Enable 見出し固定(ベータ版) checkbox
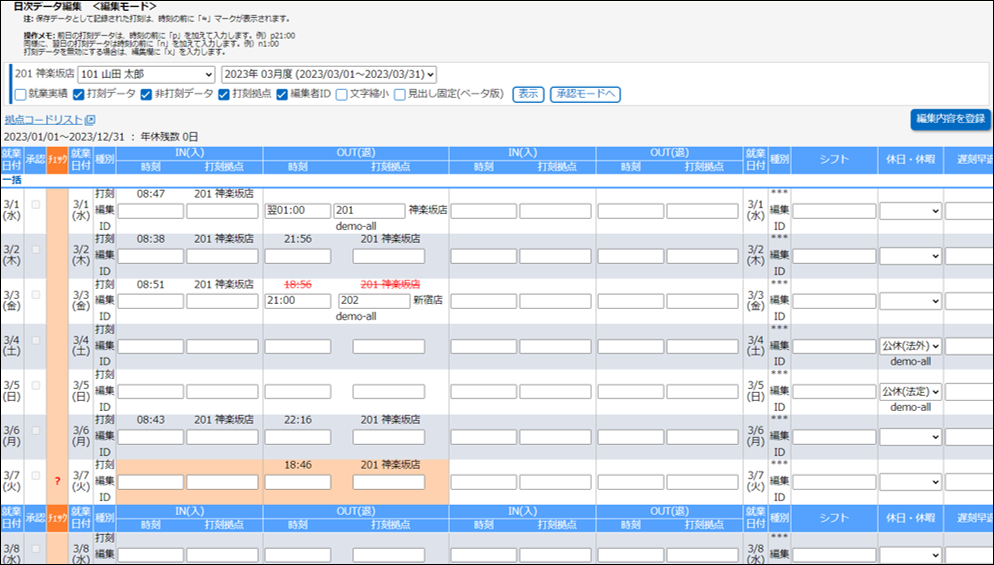 (x=400, y=95)
